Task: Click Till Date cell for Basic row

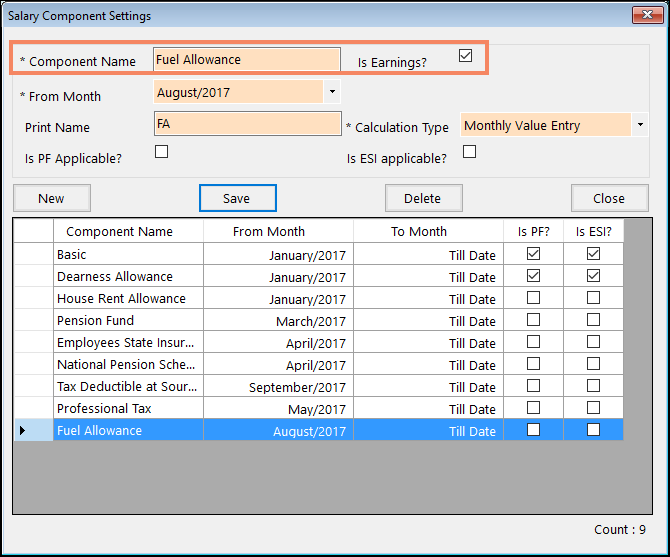Action: click(x=428, y=254)
